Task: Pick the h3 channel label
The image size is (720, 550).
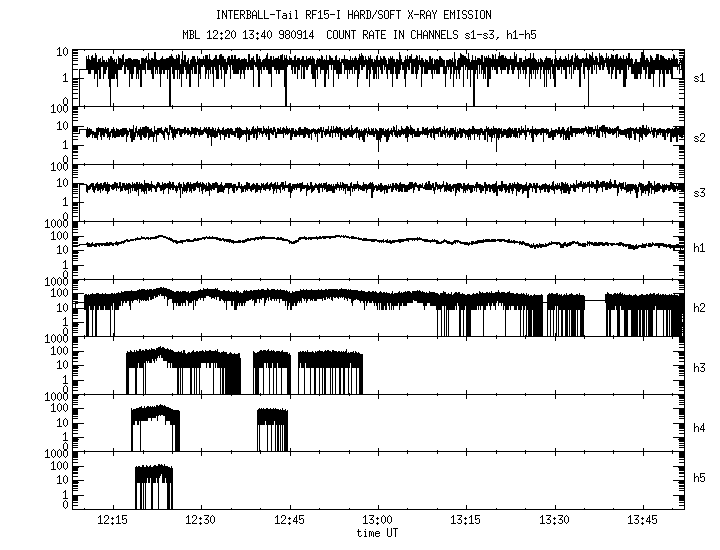Action: tap(700, 365)
